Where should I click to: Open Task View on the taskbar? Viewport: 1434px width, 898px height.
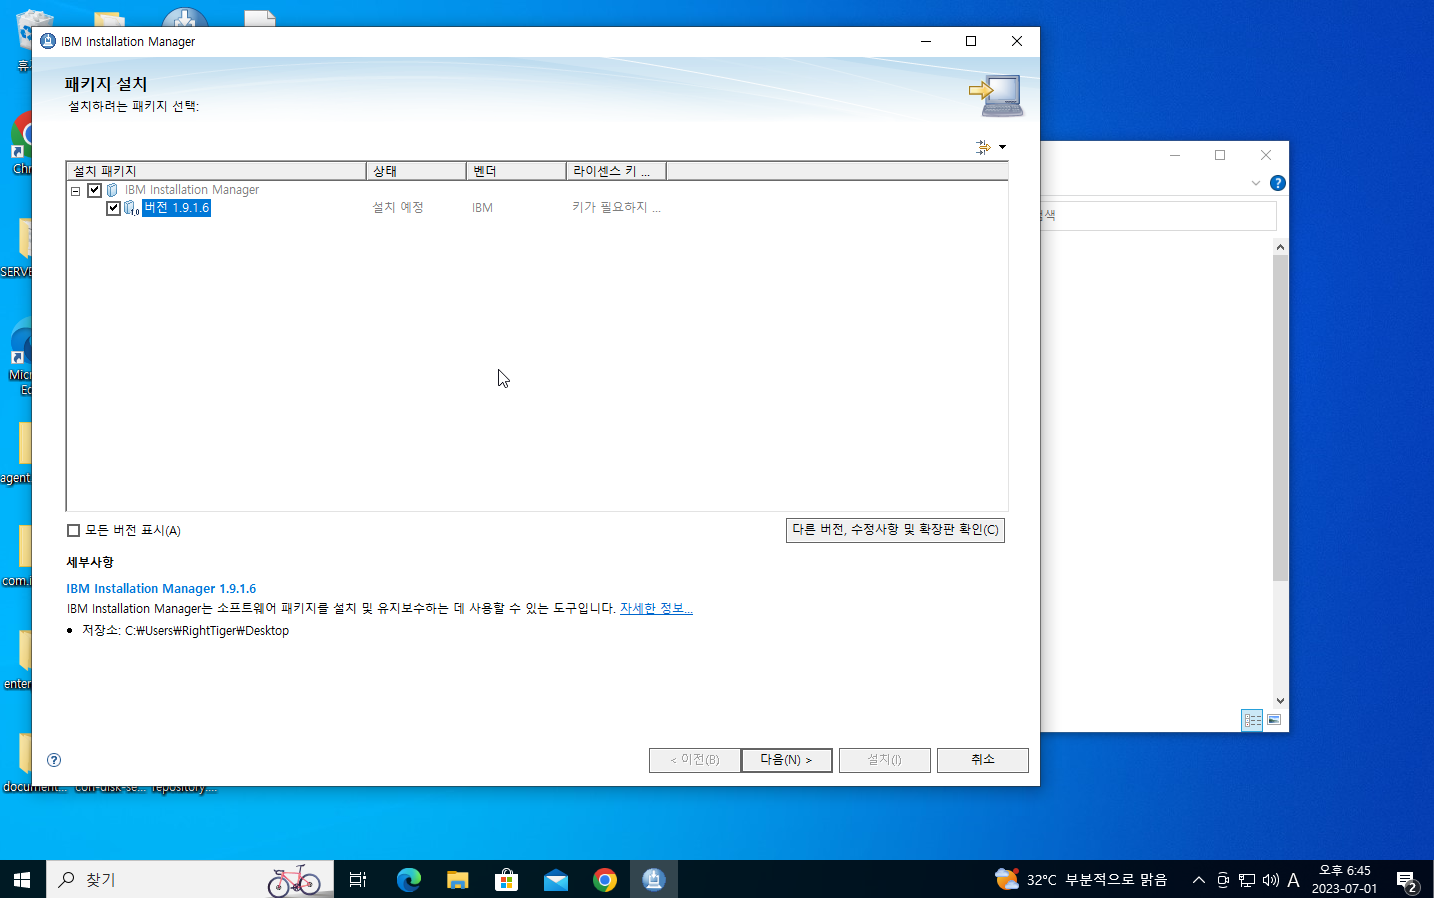(x=358, y=880)
